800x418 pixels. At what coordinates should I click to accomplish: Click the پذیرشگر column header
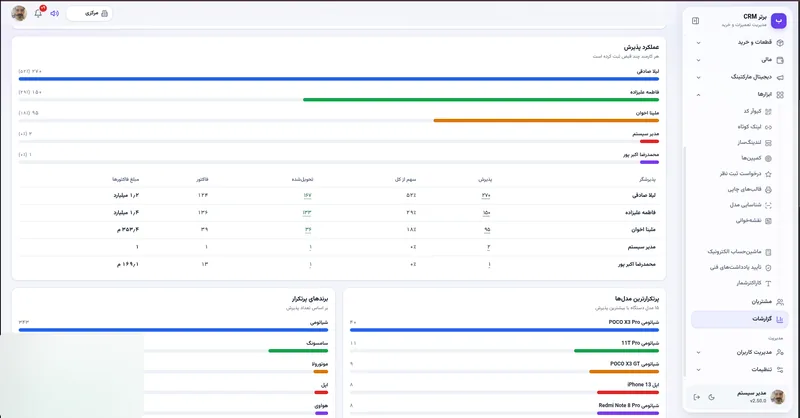pos(647,180)
